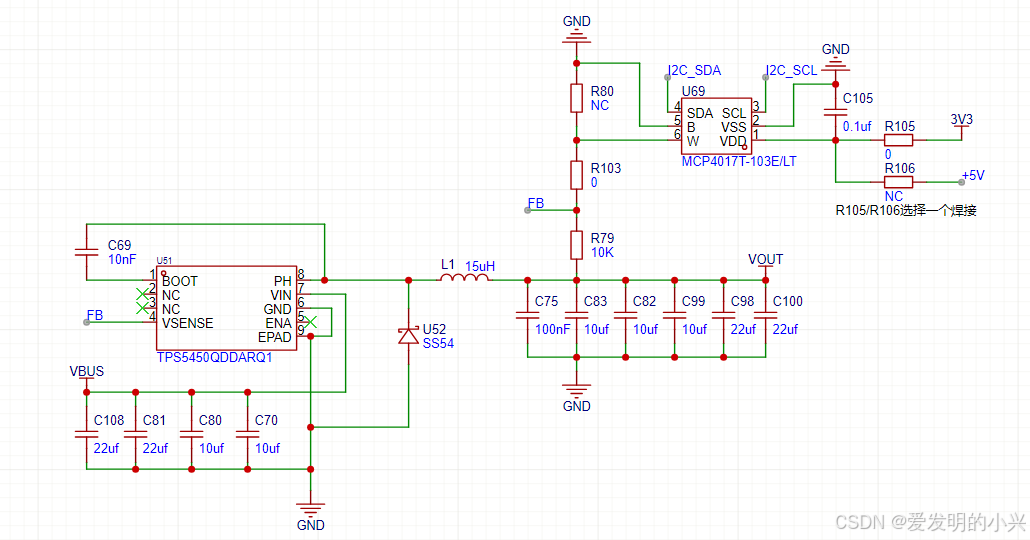Screen dimensions: 1030x540
Task: Click the BOOT pin label on U51
Action: pos(179,281)
